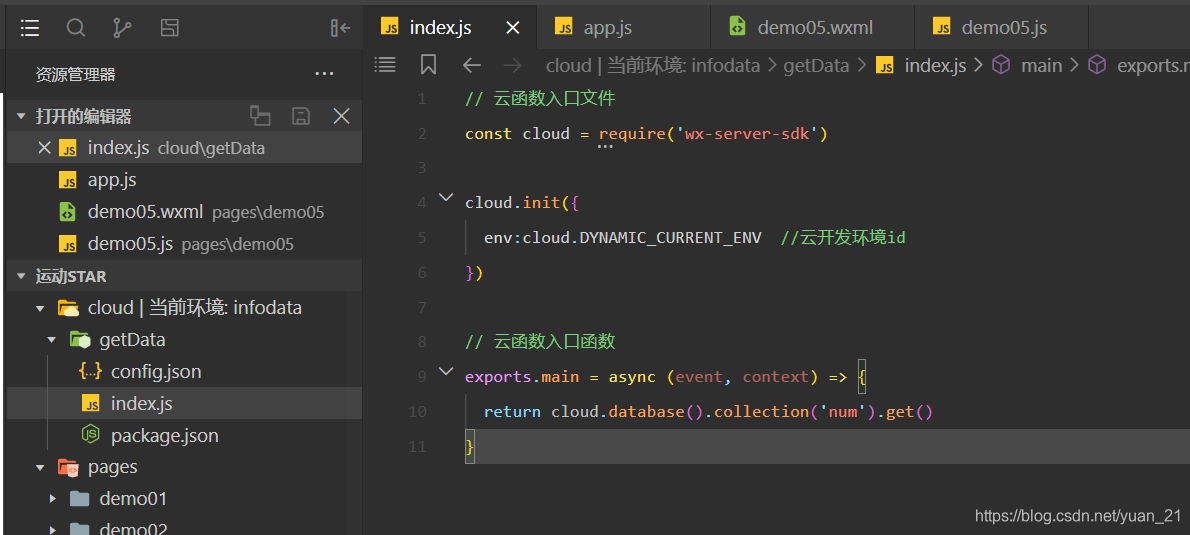This screenshot has height=535, width=1190.
Task: Open the source control branch icon
Action: (121, 28)
